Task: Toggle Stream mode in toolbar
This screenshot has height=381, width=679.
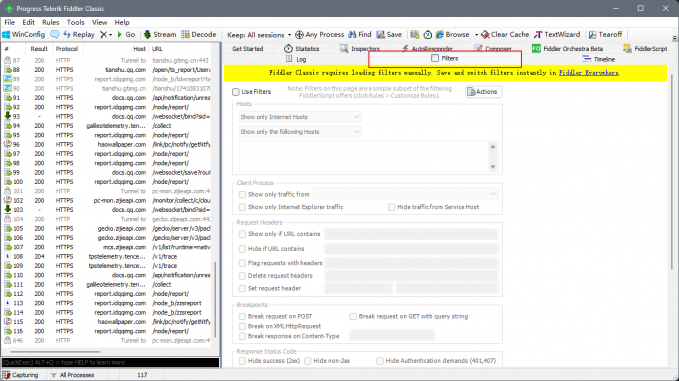Action: (160, 35)
